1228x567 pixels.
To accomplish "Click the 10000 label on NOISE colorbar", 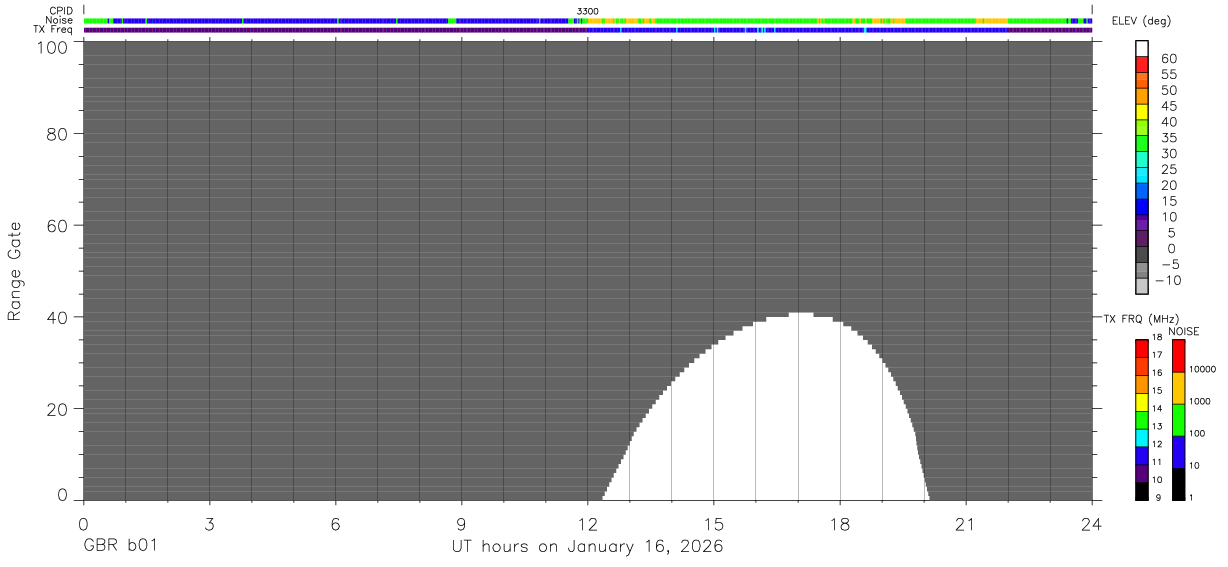I will [x=1201, y=369].
